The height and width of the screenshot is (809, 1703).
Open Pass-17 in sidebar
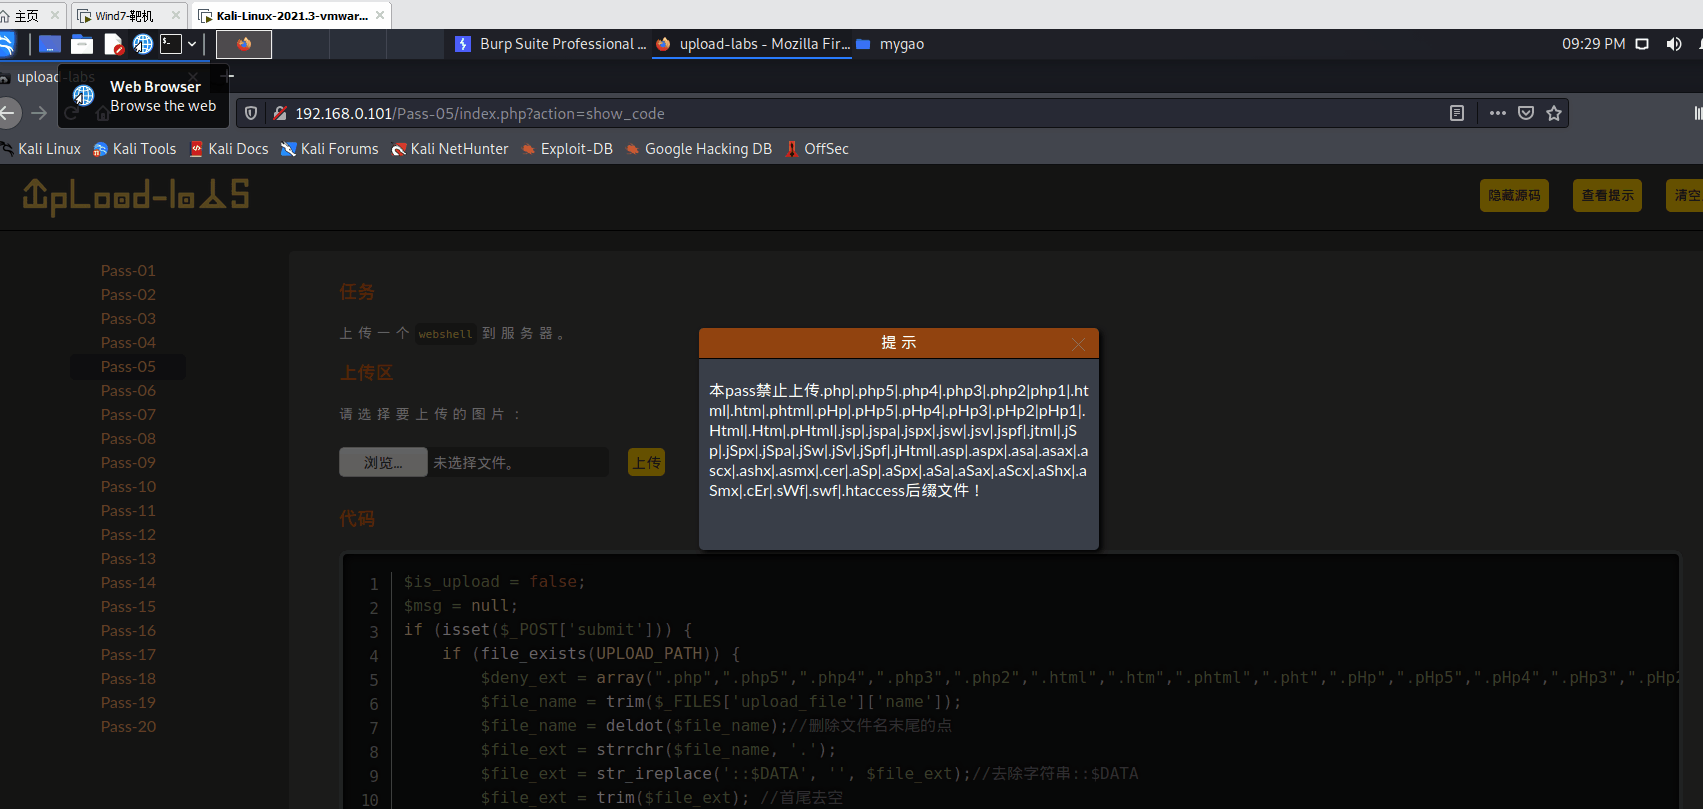(x=128, y=655)
